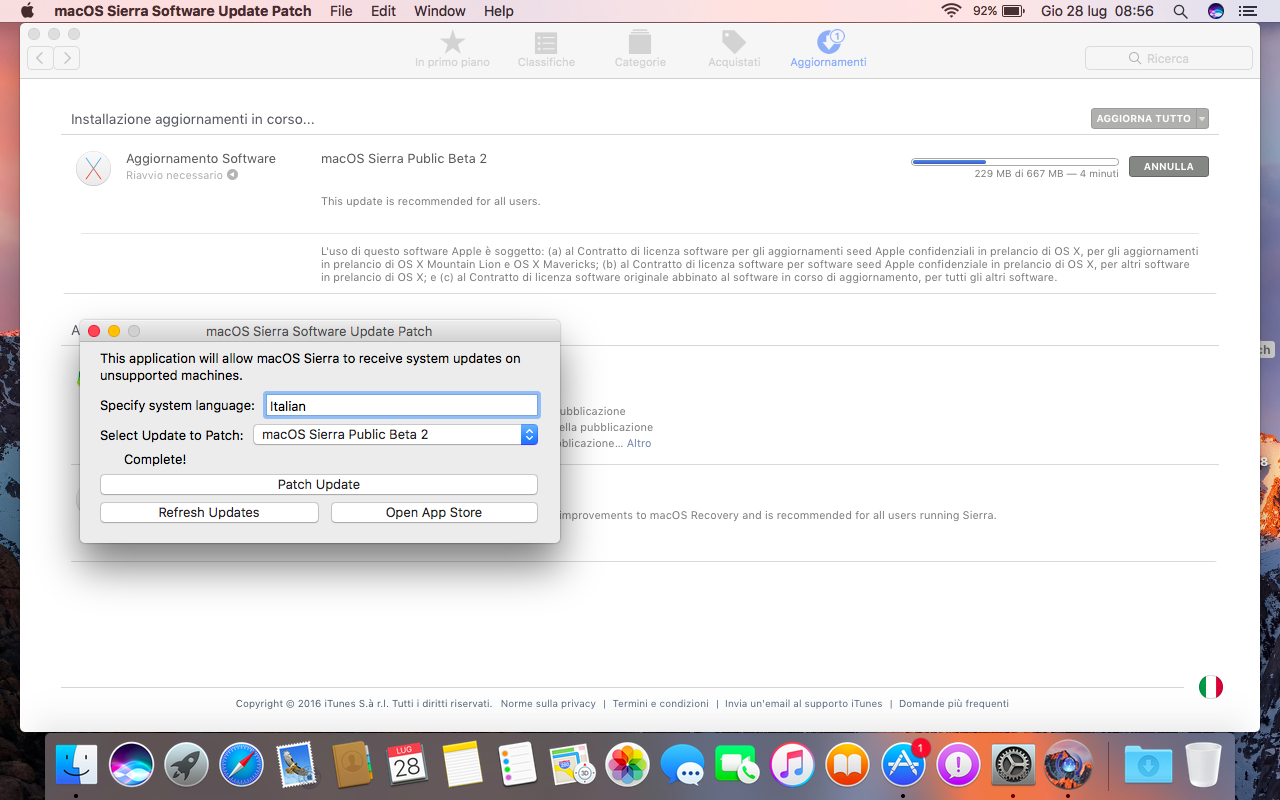Click the macOS Sierra patch app Dock icon

click(1068, 766)
